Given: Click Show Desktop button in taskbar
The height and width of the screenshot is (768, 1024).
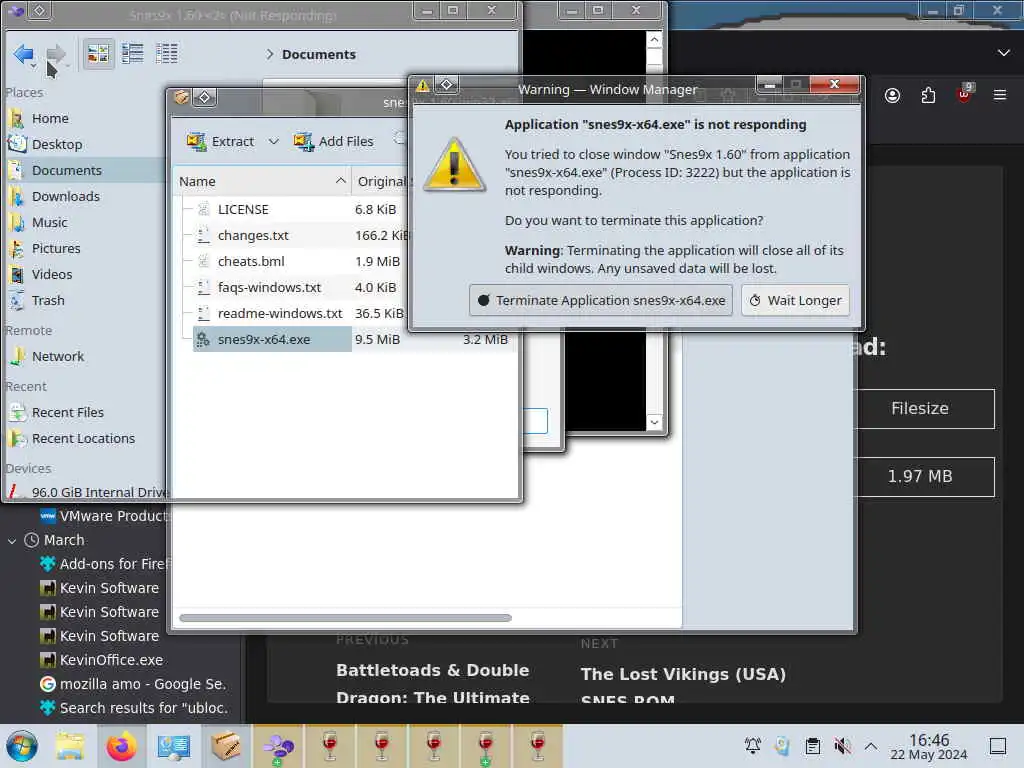Looking at the screenshot, I should (x=998, y=746).
